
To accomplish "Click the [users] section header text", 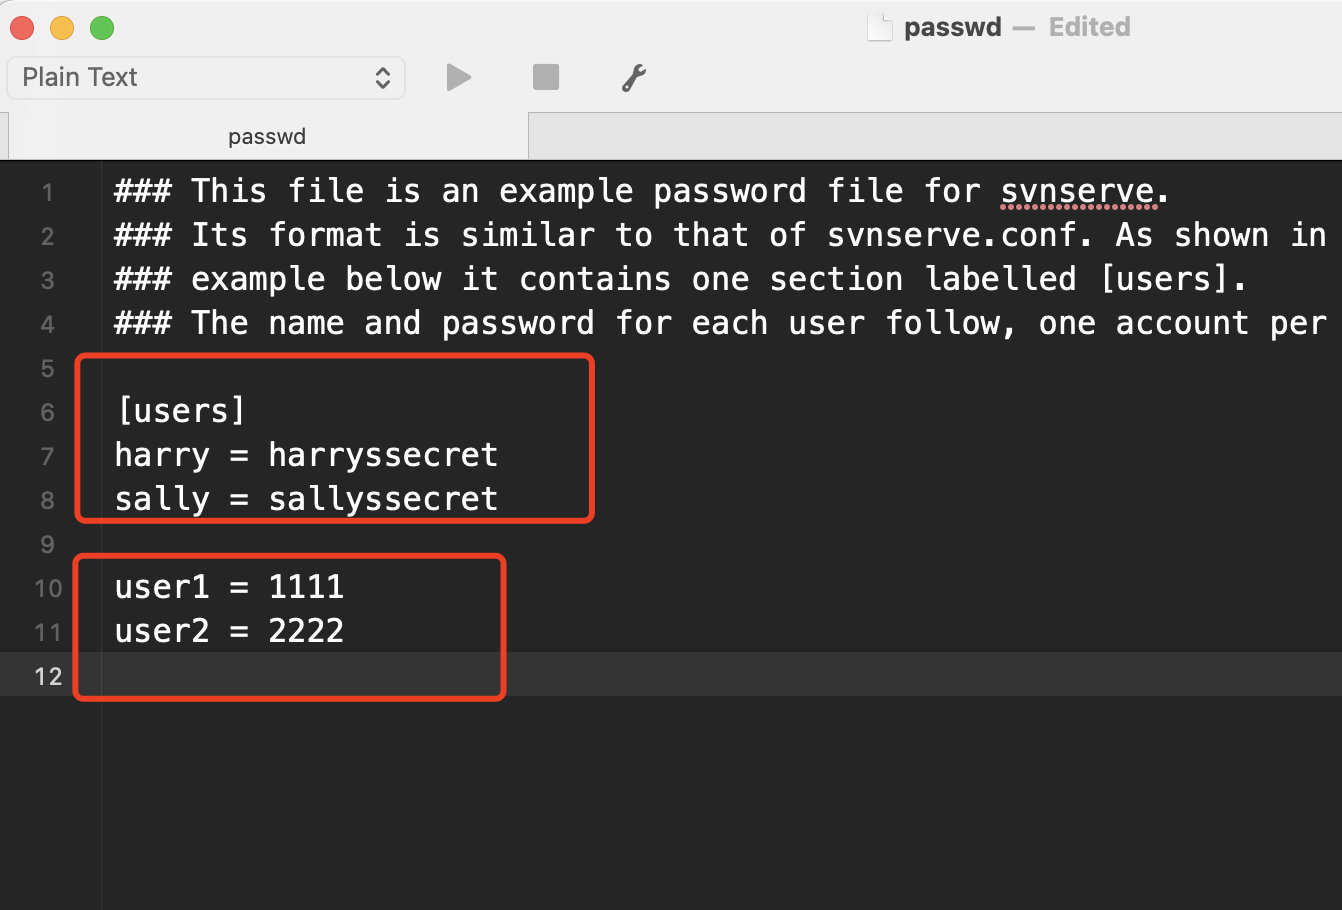I will [x=181, y=411].
